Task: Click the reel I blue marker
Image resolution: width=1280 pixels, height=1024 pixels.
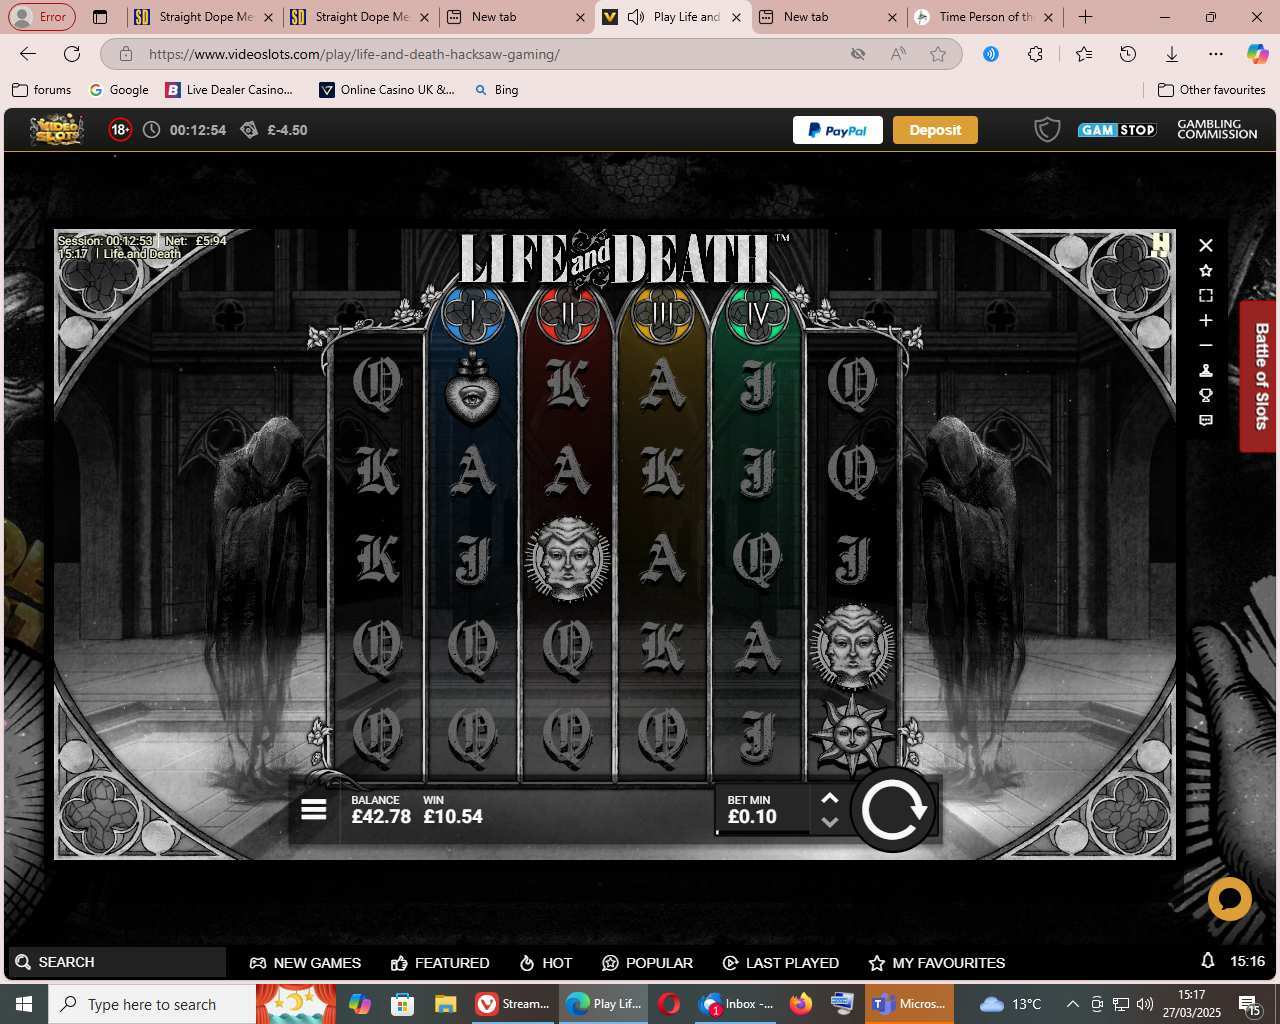Action: pyautogui.click(x=472, y=314)
